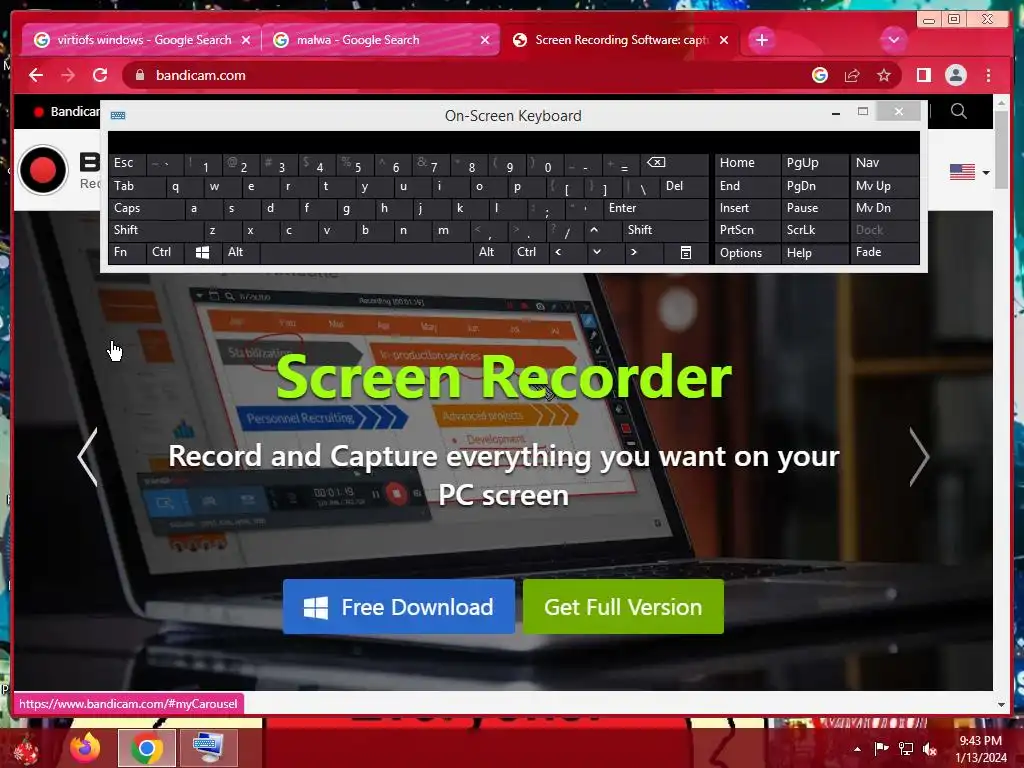Viewport: 1024px width, 768px height.
Task: Toggle the left Shift key on the keyboard
Action: [x=156, y=230]
